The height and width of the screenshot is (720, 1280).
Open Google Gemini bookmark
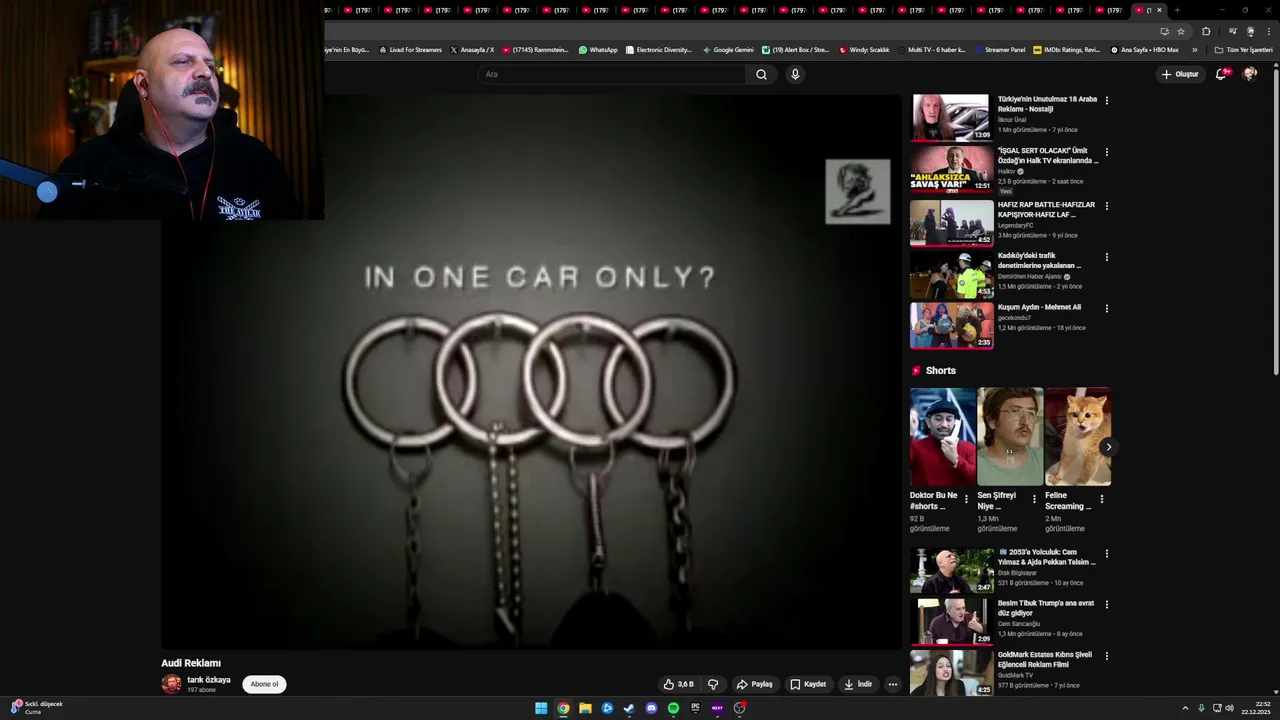[728, 50]
